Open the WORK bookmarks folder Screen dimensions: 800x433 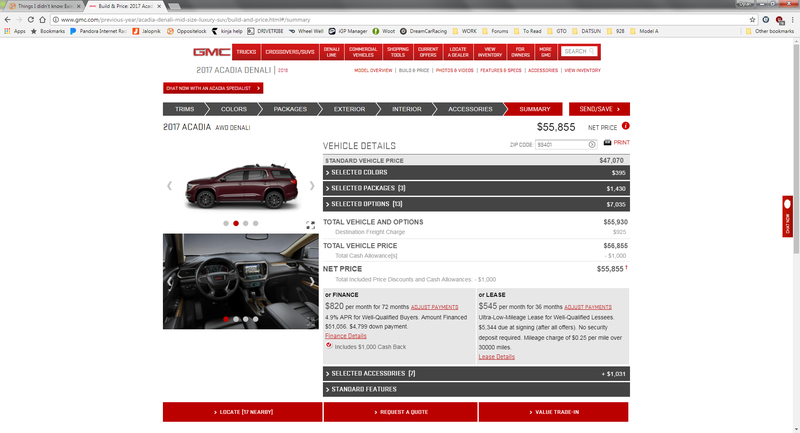click(x=465, y=31)
